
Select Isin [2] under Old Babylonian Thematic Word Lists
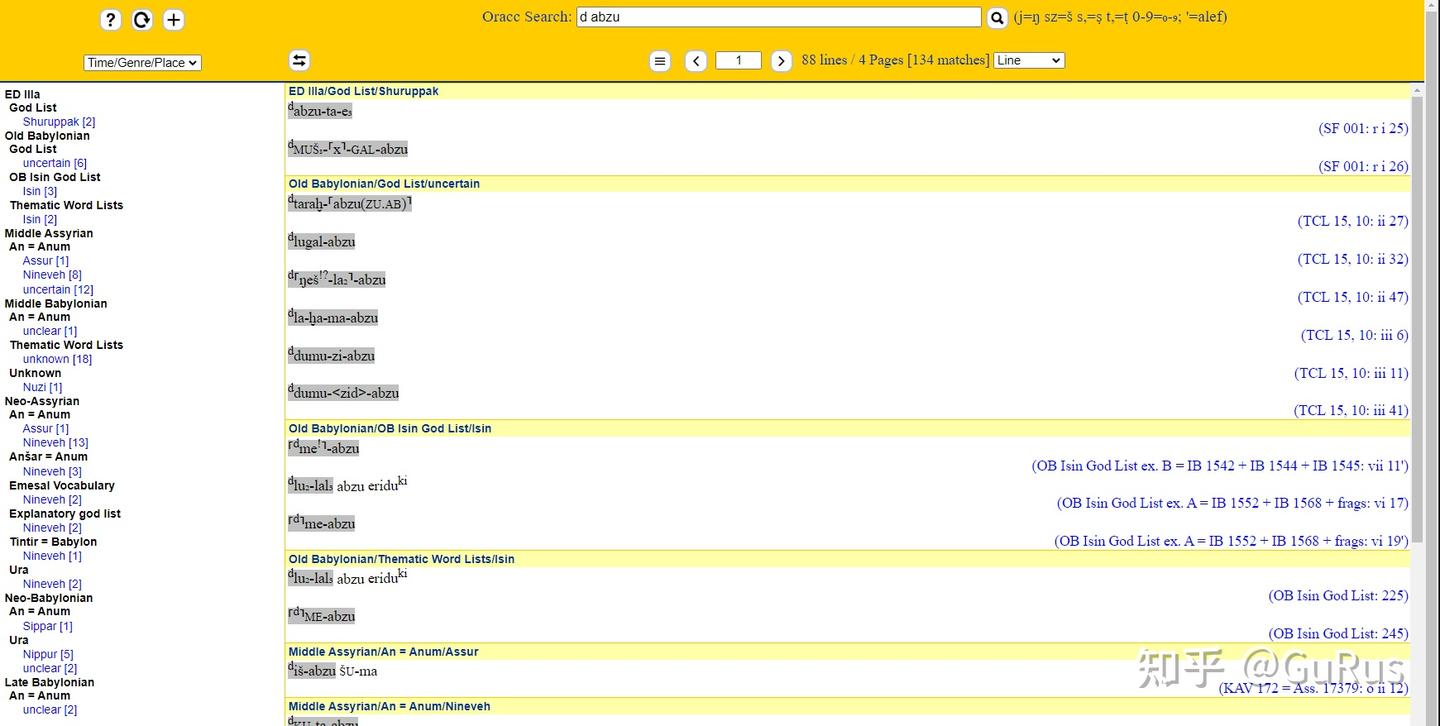(x=40, y=219)
